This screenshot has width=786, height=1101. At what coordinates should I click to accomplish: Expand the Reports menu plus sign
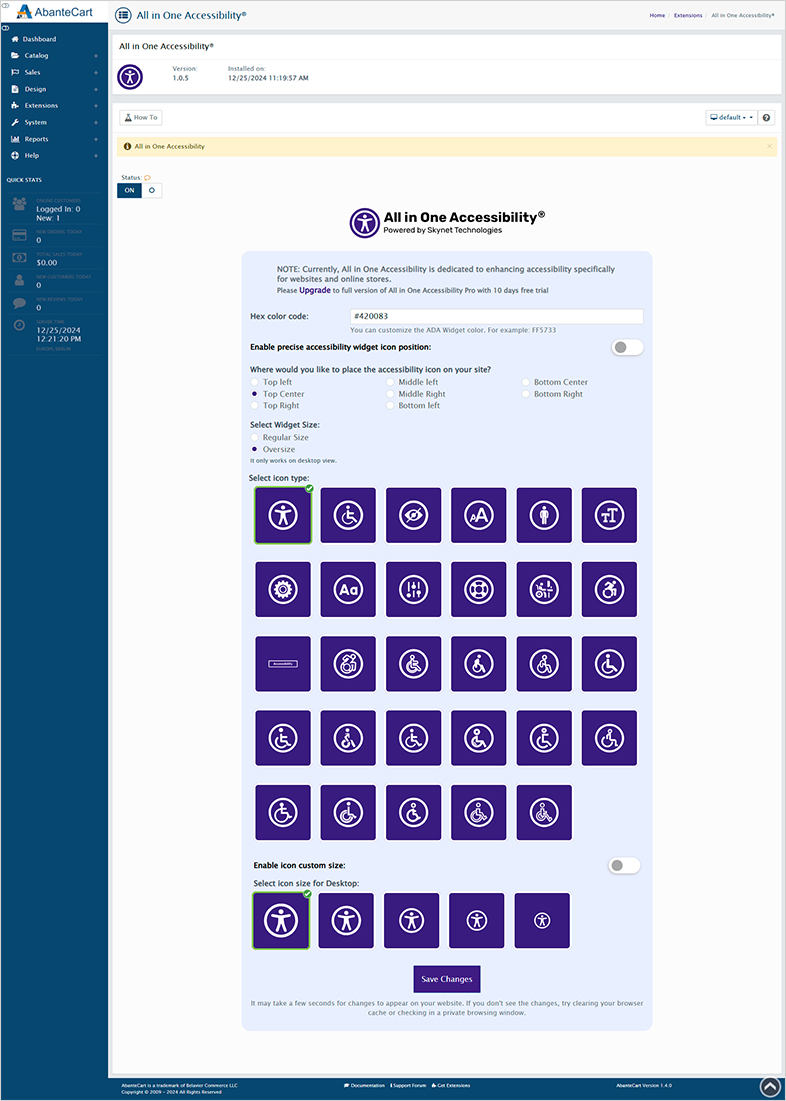click(x=96, y=139)
